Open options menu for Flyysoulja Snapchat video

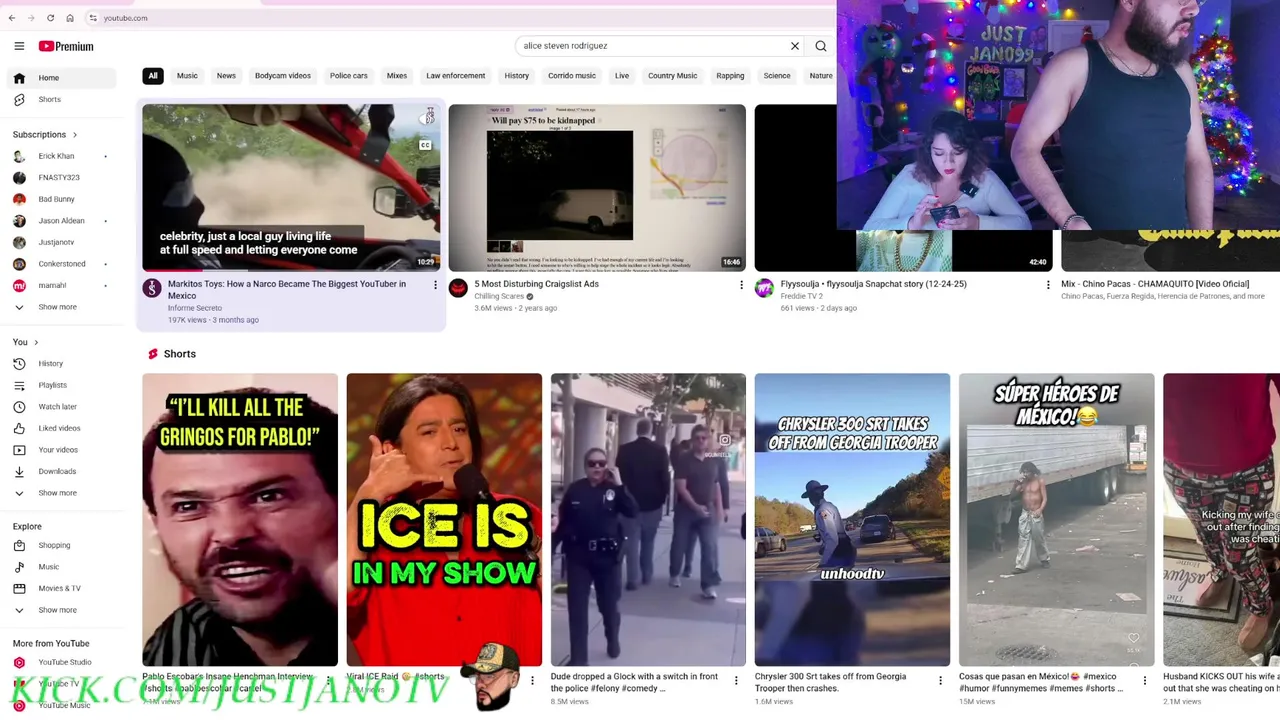click(x=1048, y=286)
